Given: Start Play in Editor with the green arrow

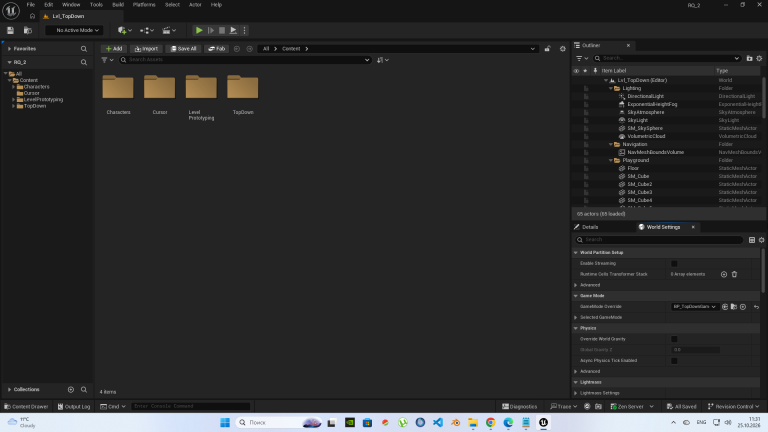Looking at the screenshot, I should click(x=199, y=30).
